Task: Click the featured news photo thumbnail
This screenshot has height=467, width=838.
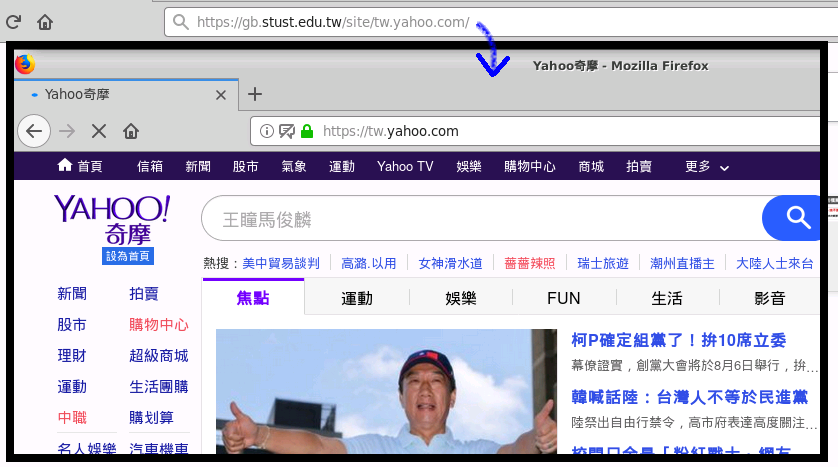Action: [386, 392]
